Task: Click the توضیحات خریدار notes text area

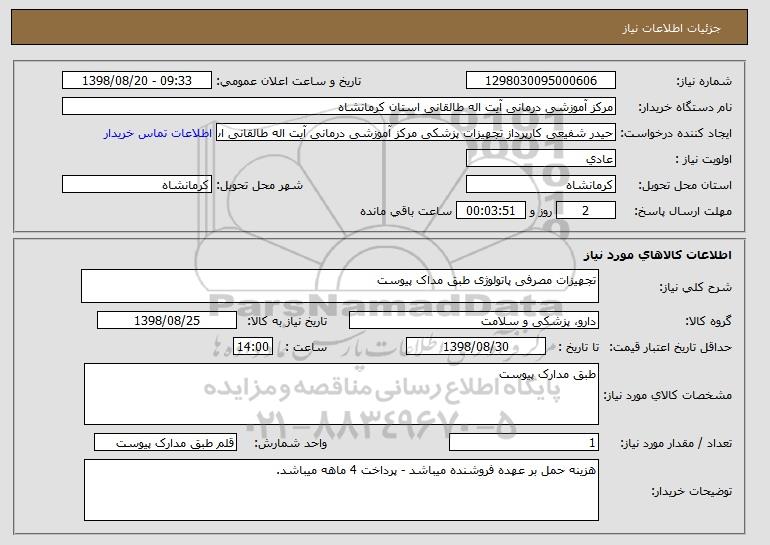Action: tap(341, 490)
